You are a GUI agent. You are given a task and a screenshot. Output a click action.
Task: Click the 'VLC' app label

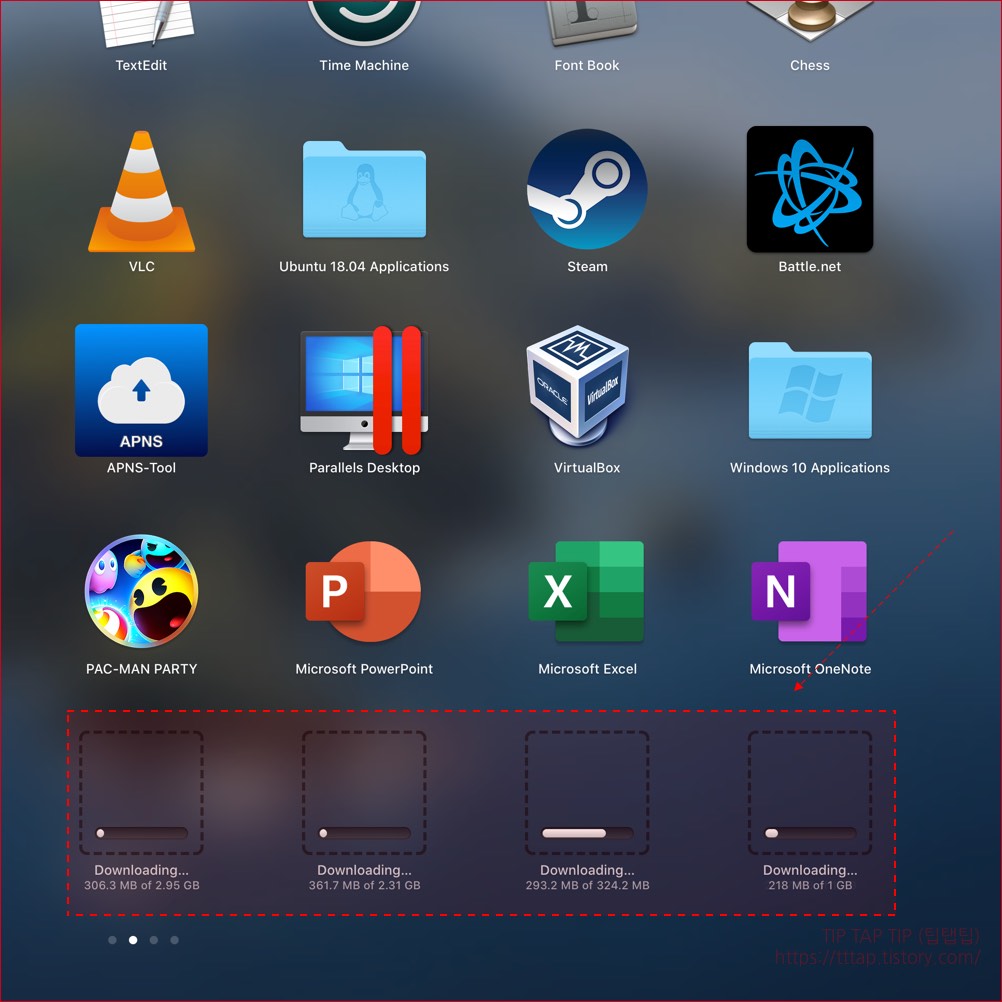click(x=142, y=266)
